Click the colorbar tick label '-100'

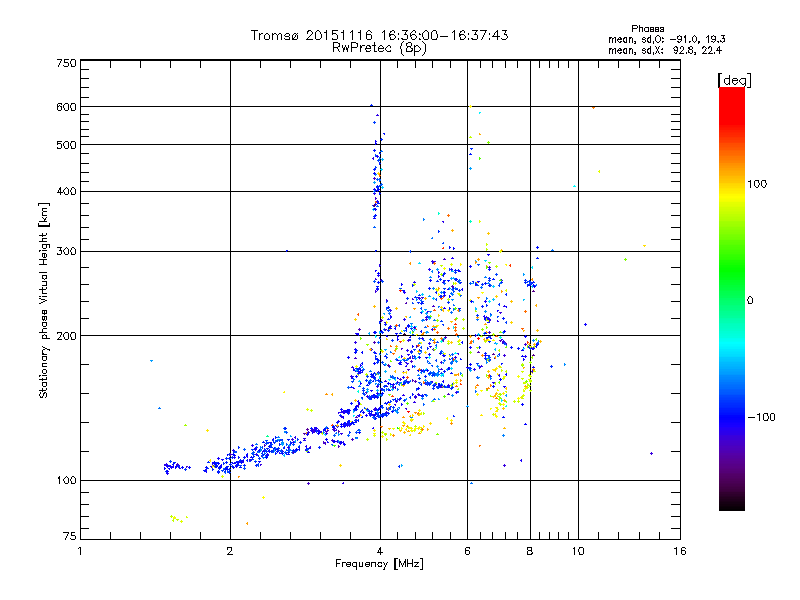click(762, 417)
